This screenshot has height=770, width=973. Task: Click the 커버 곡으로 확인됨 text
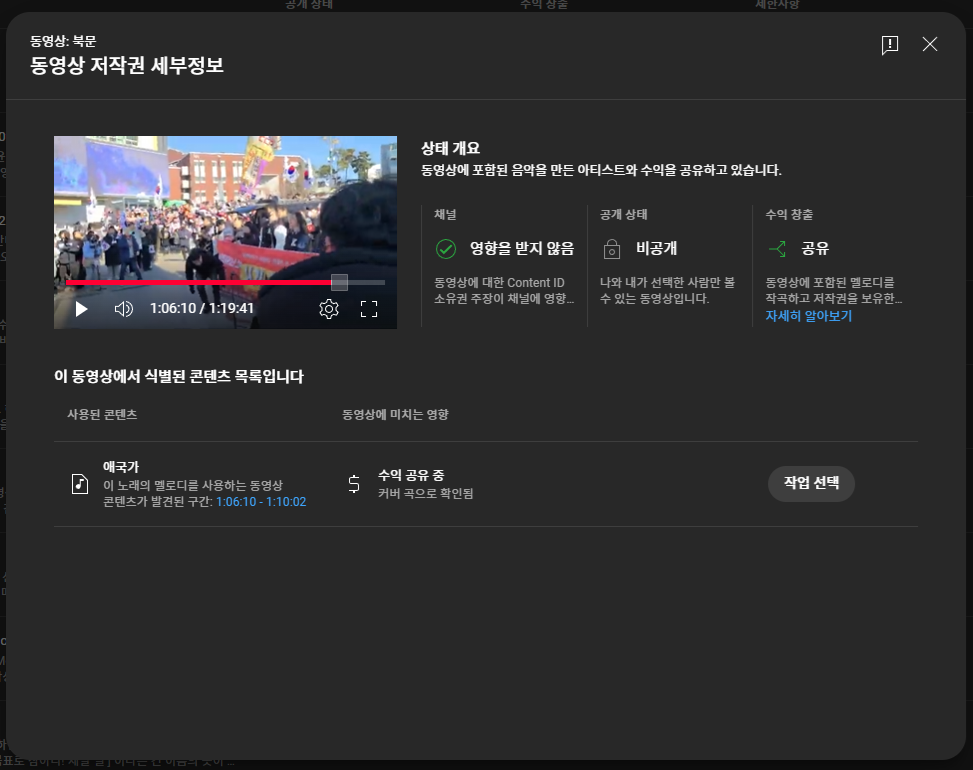[x=426, y=493]
